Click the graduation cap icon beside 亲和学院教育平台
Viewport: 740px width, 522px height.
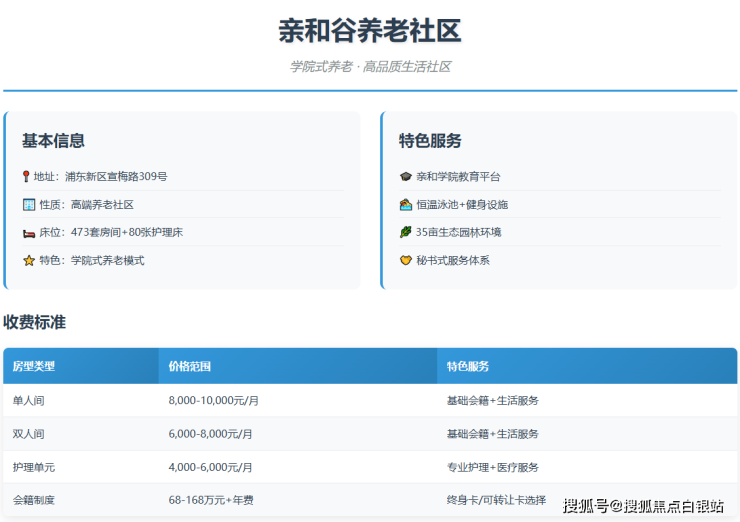(405, 177)
